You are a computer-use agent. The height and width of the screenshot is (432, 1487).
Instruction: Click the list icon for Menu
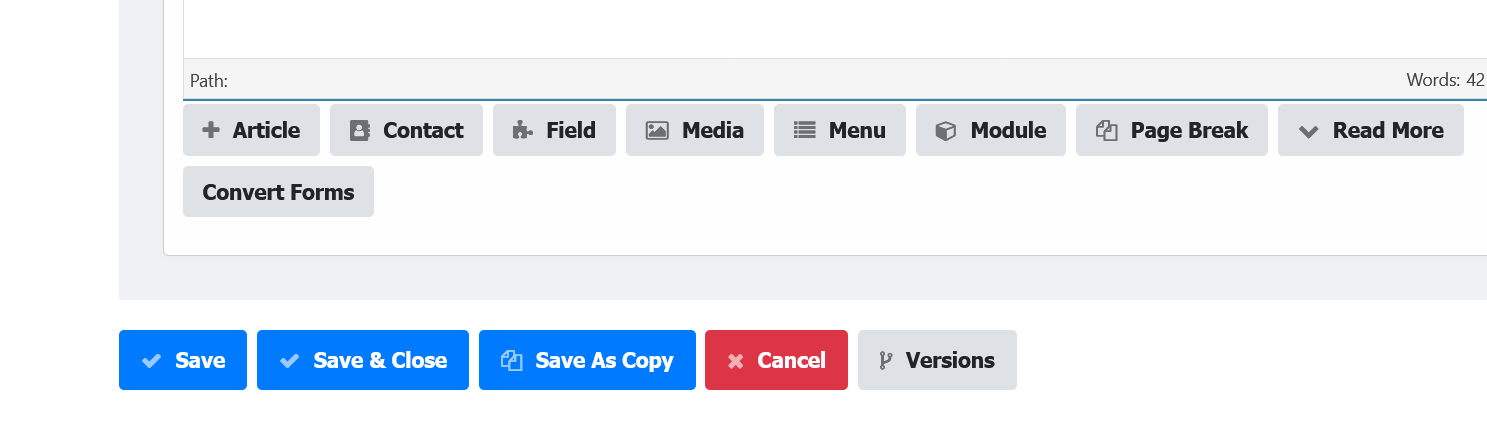pos(804,131)
